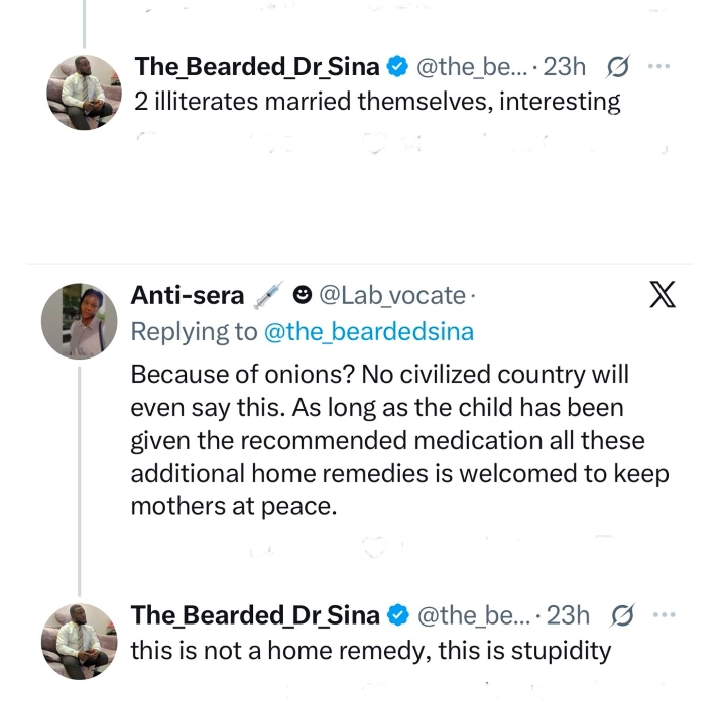Click the slashed-circle icon on the bottom reply

622,615
